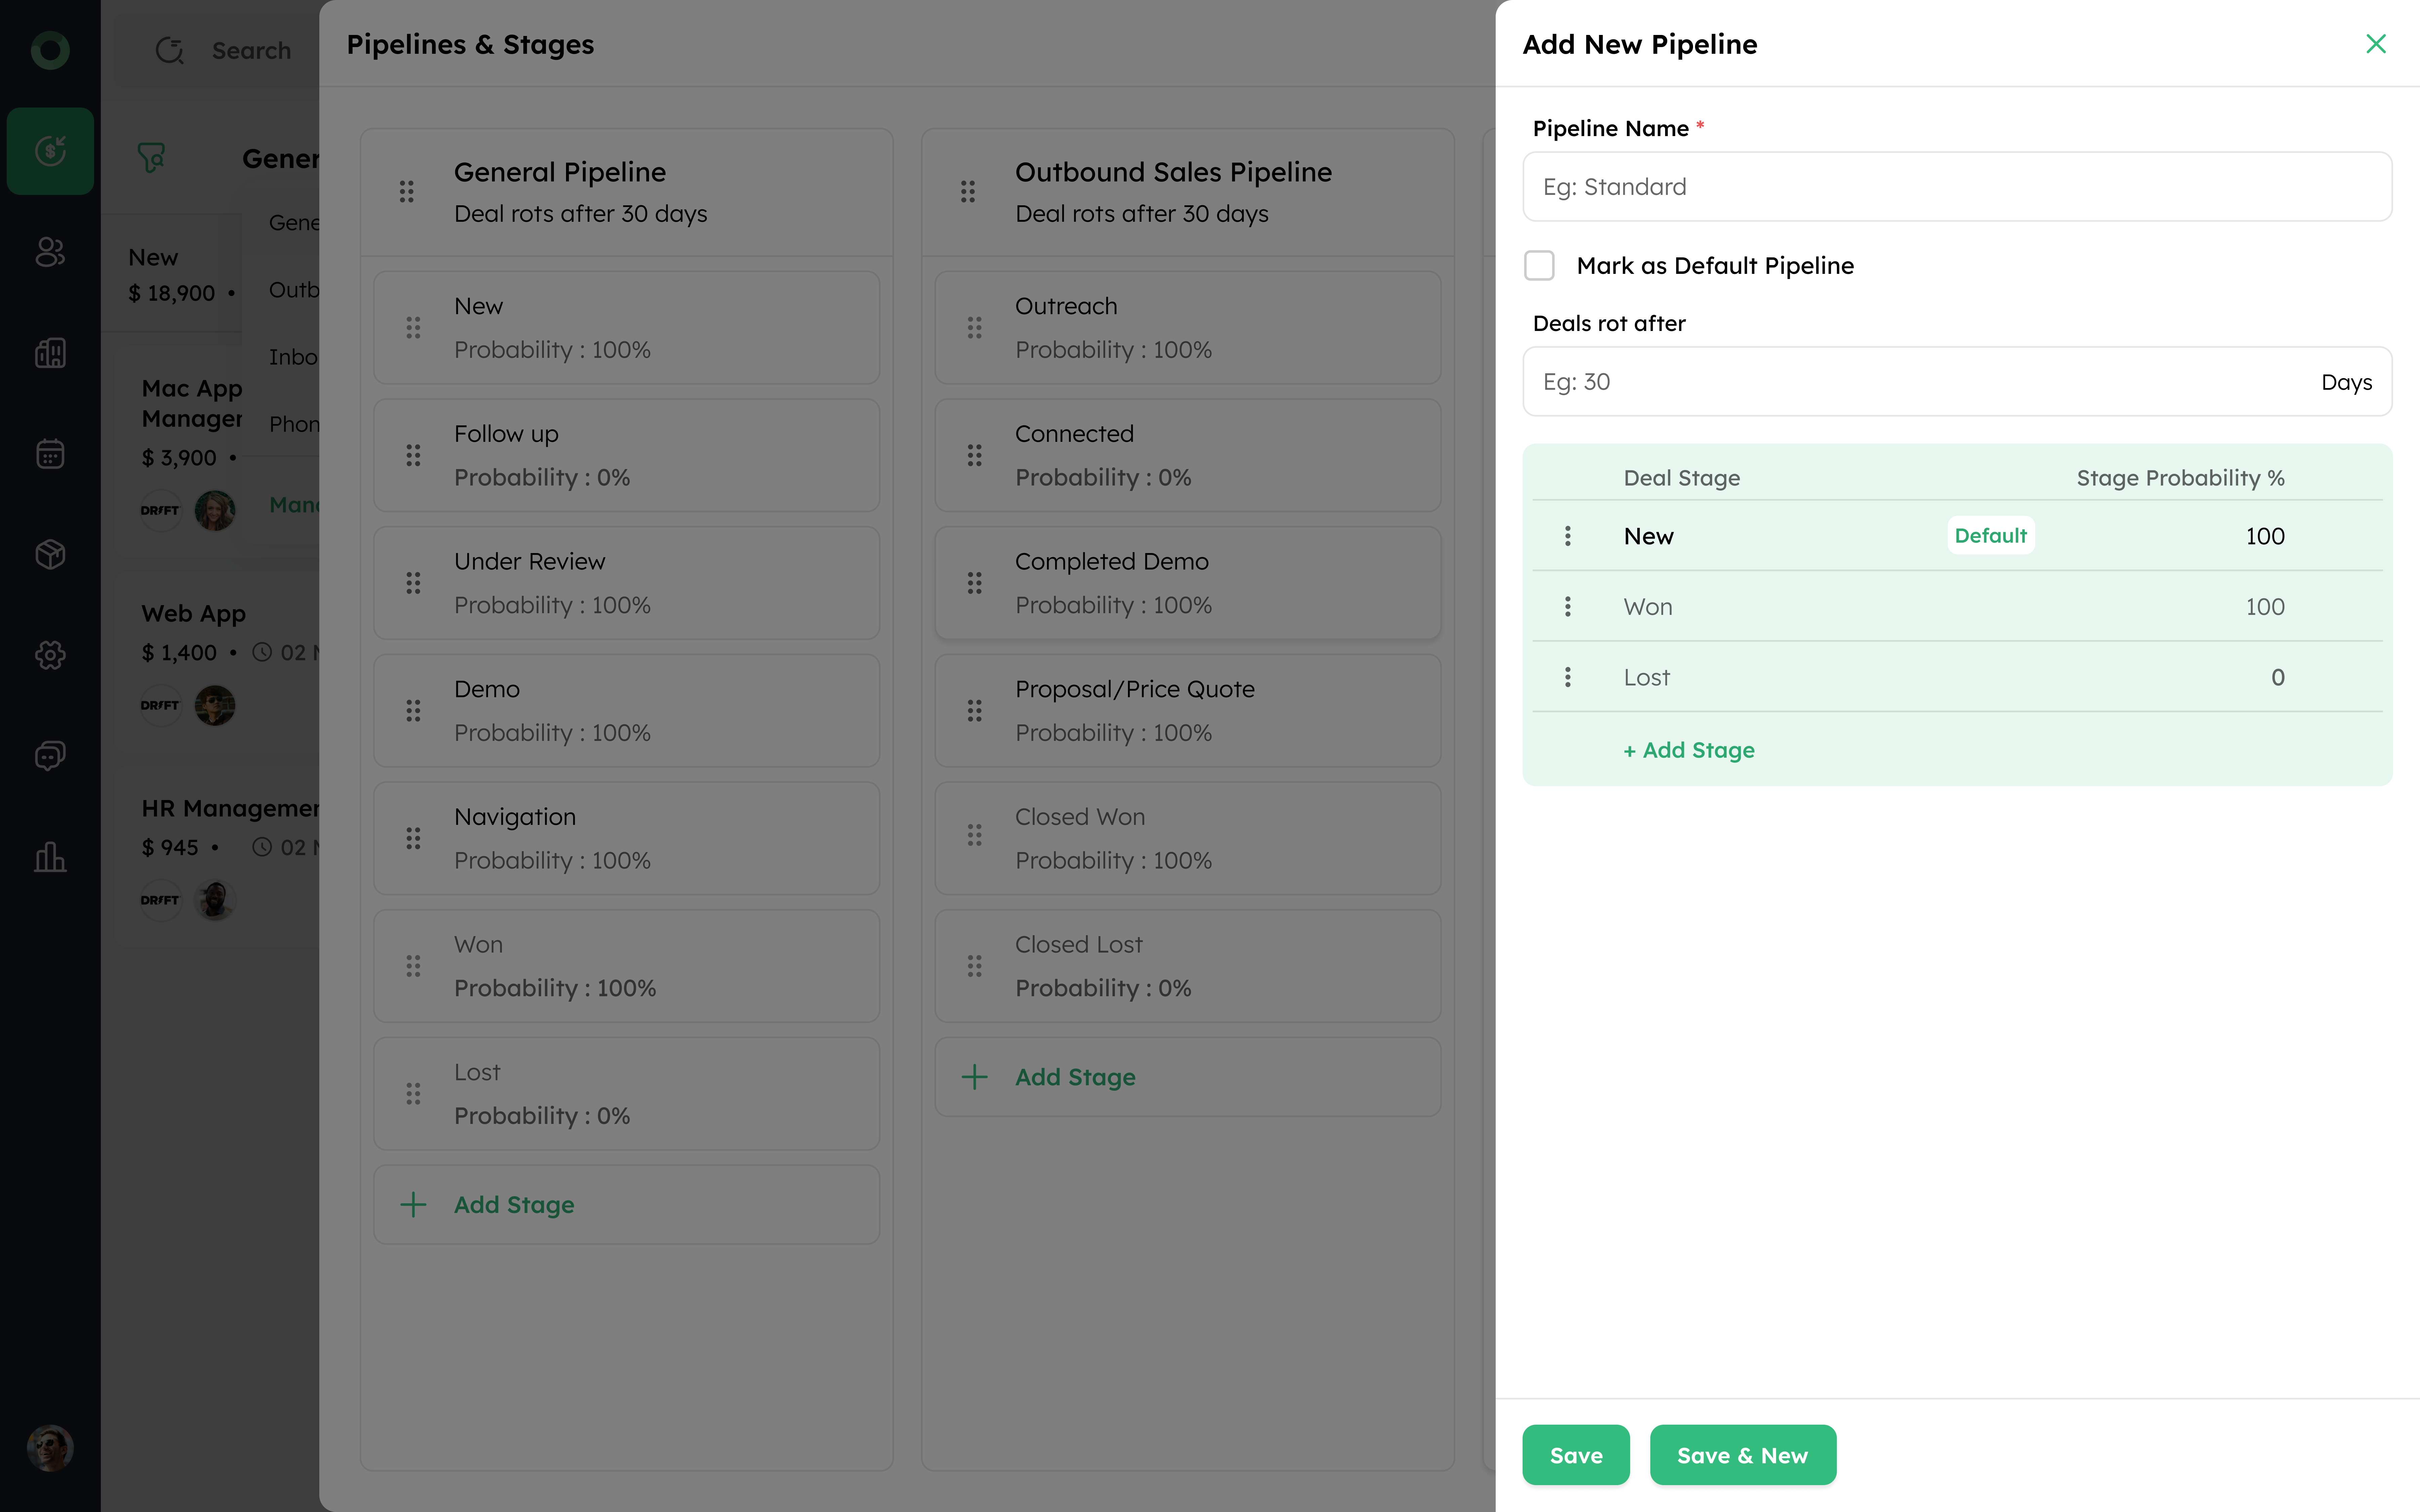
Task: Click the General Pipeline title
Action: pos(560,172)
